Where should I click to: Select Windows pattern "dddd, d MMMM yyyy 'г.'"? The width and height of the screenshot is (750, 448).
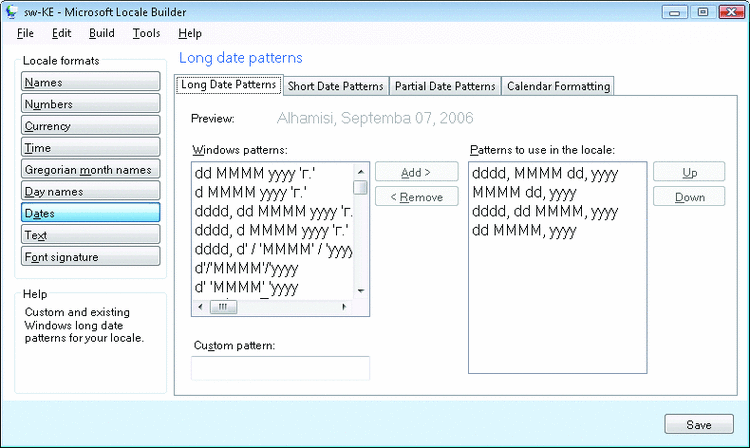click(x=273, y=230)
